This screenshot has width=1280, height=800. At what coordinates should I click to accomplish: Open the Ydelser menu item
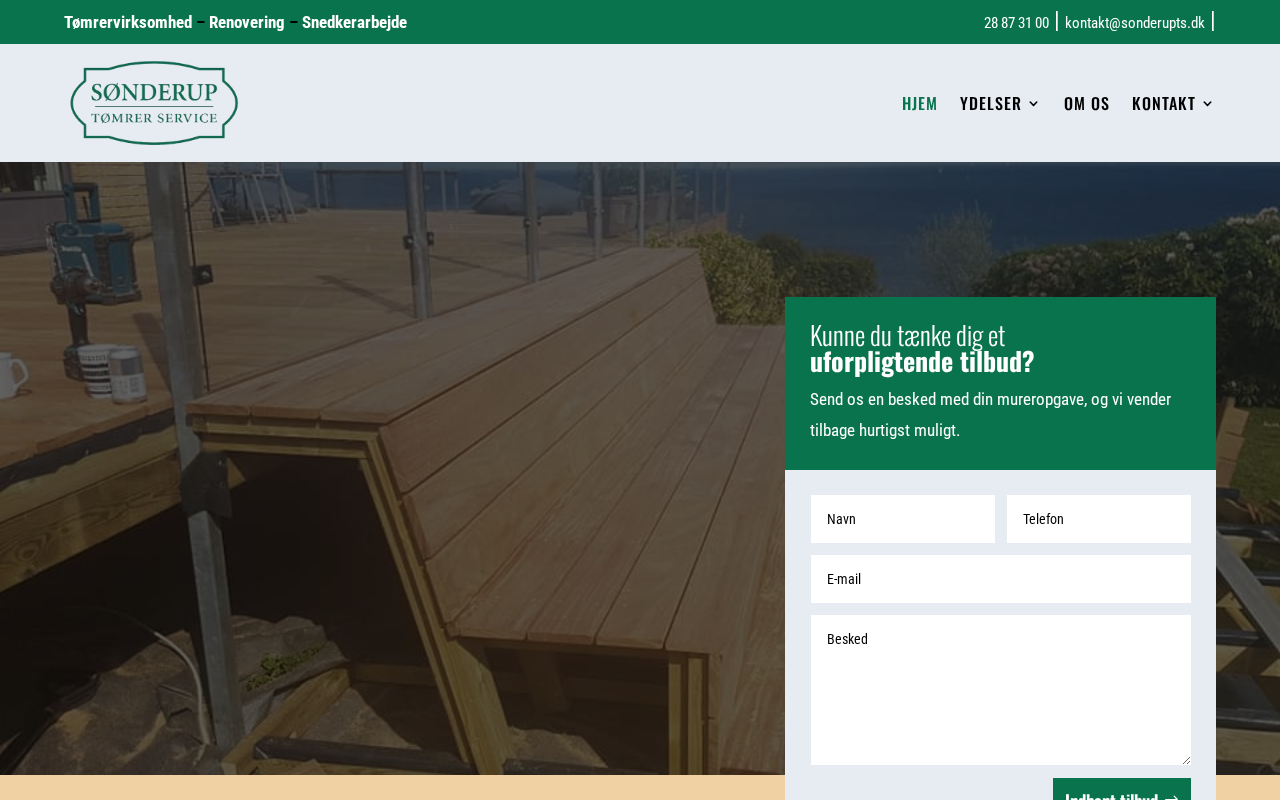click(x=991, y=103)
